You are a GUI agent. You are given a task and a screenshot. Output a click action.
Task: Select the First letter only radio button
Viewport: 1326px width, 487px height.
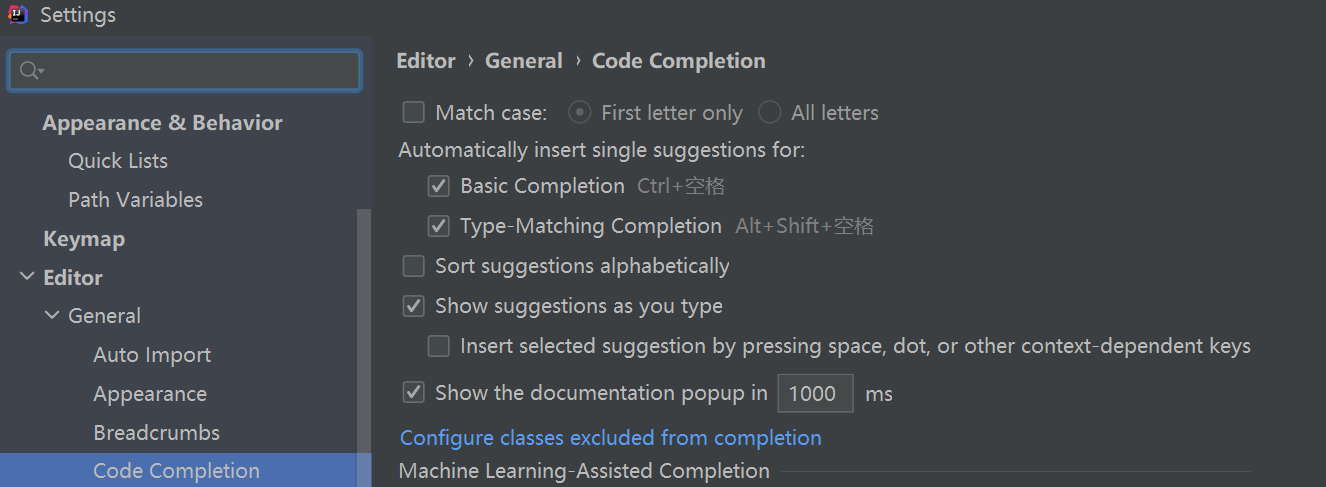[x=579, y=112]
